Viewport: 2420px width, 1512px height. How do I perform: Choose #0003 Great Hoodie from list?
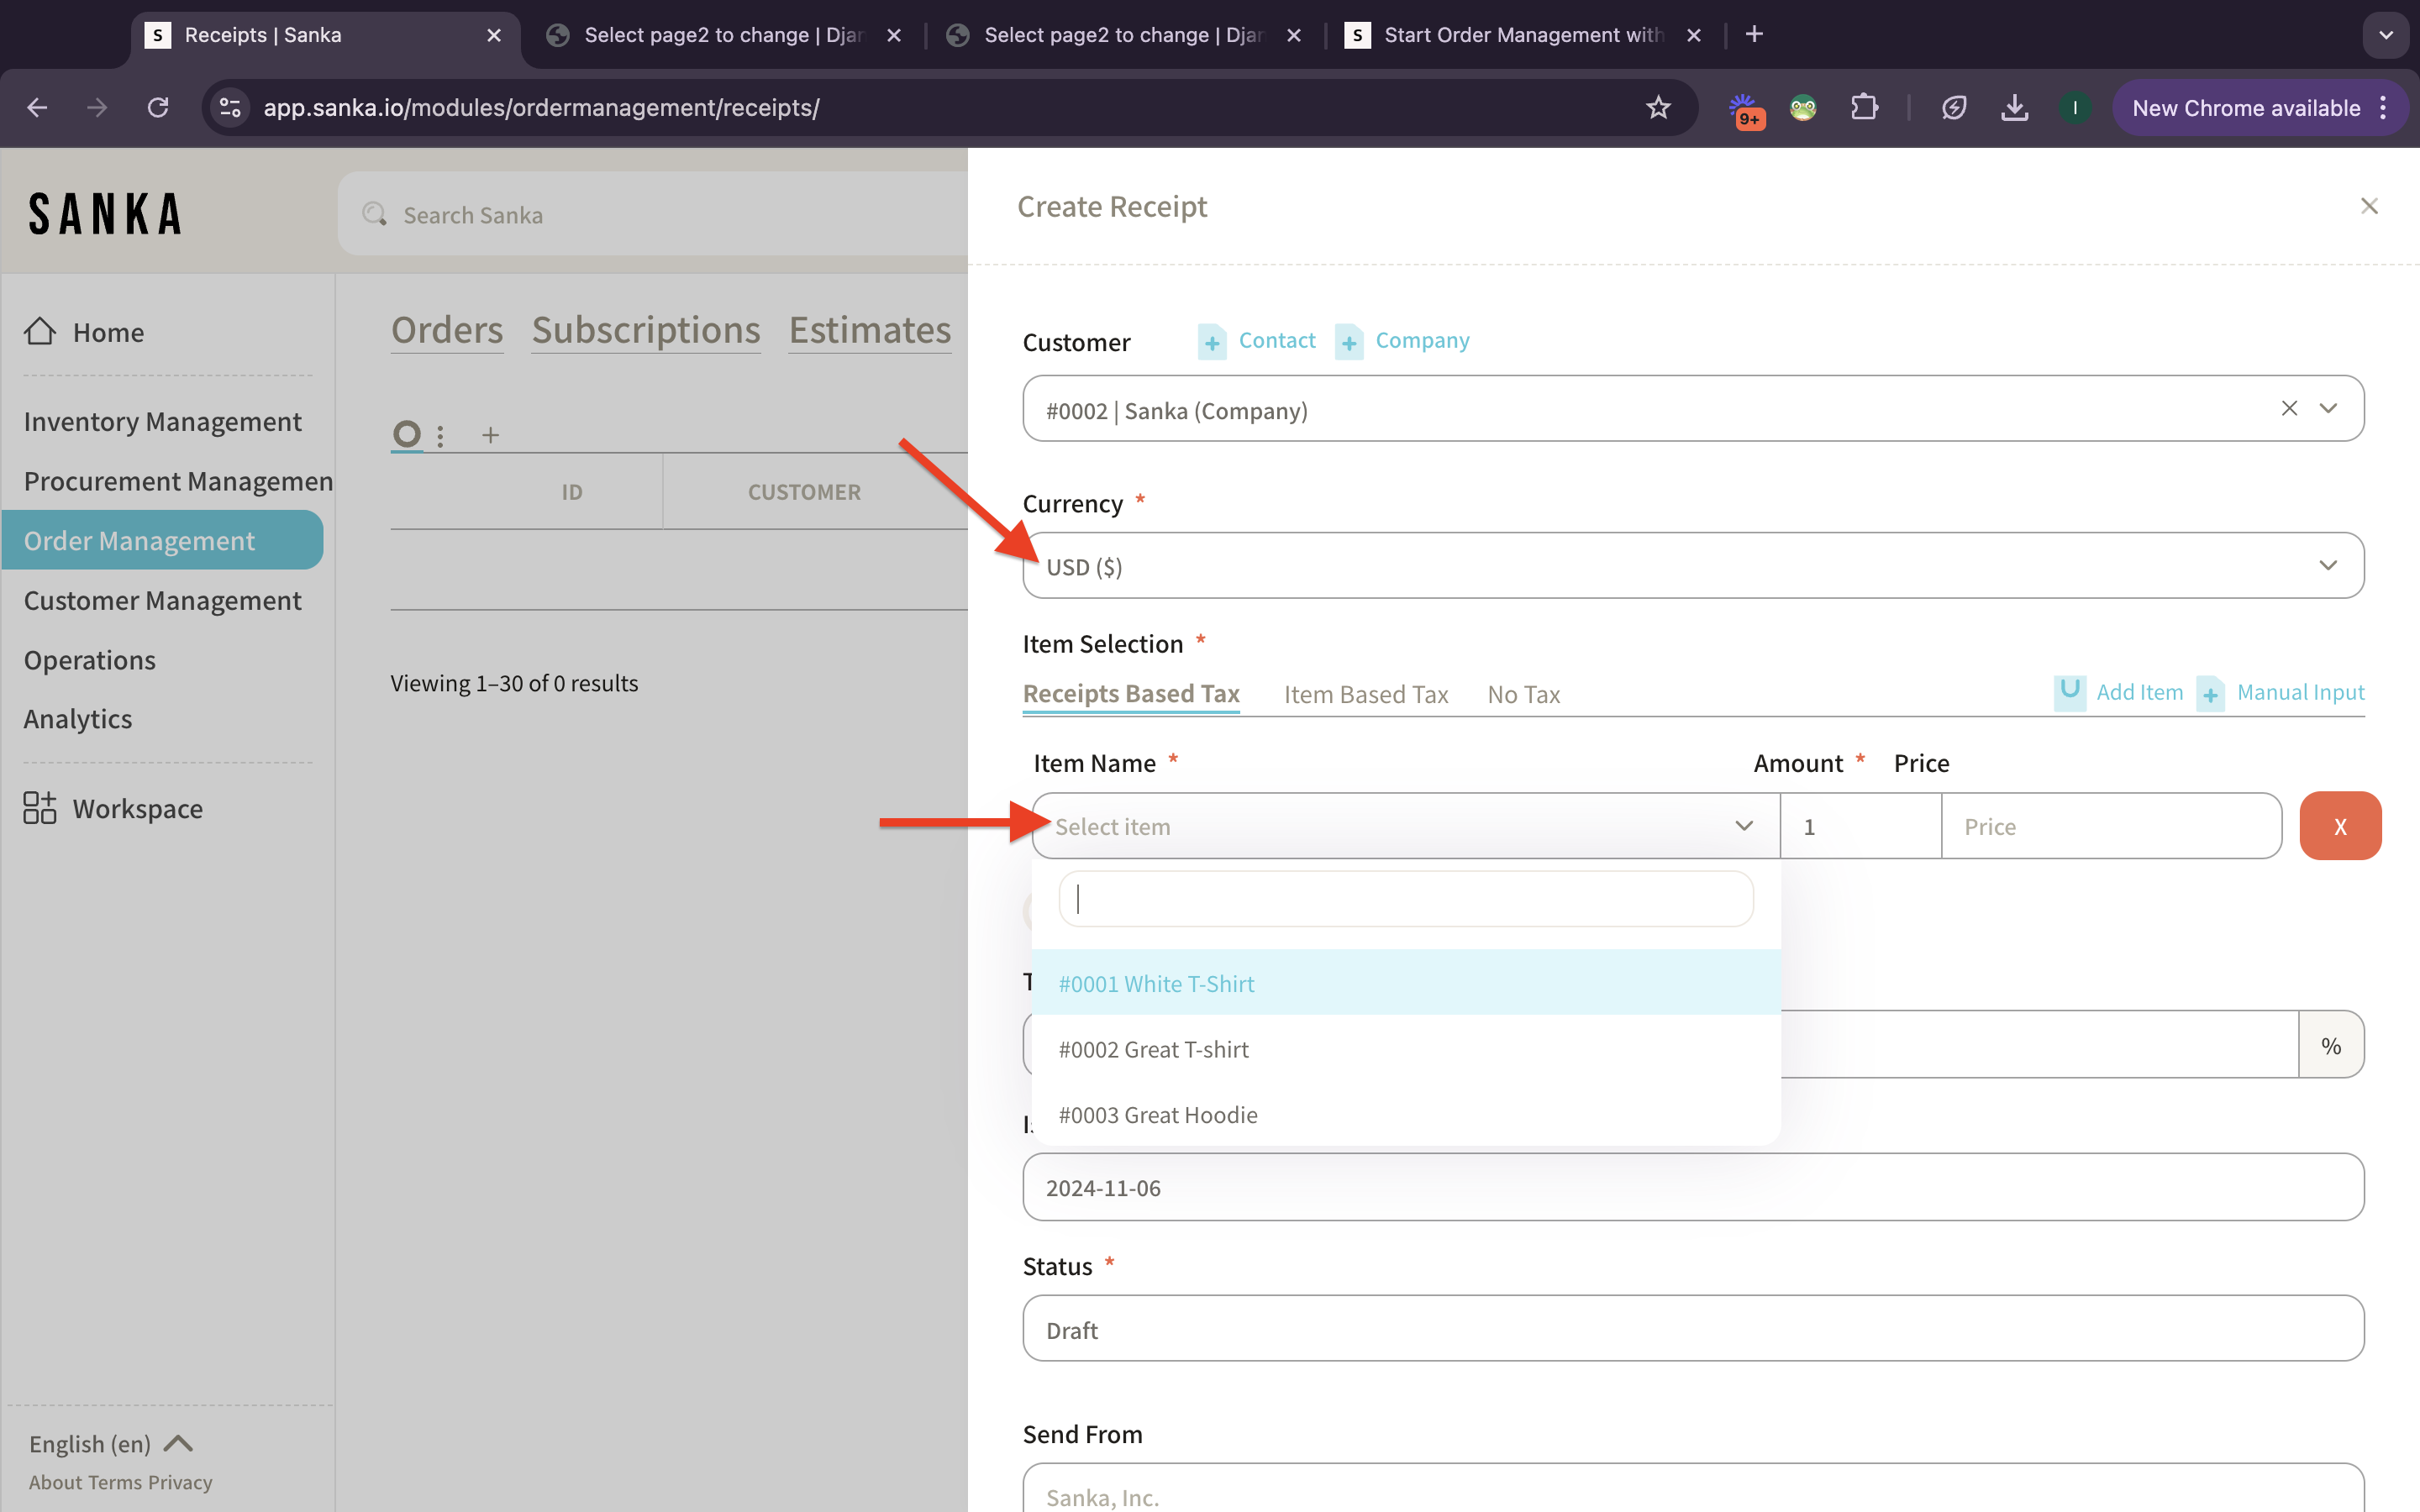click(1406, 1114)
